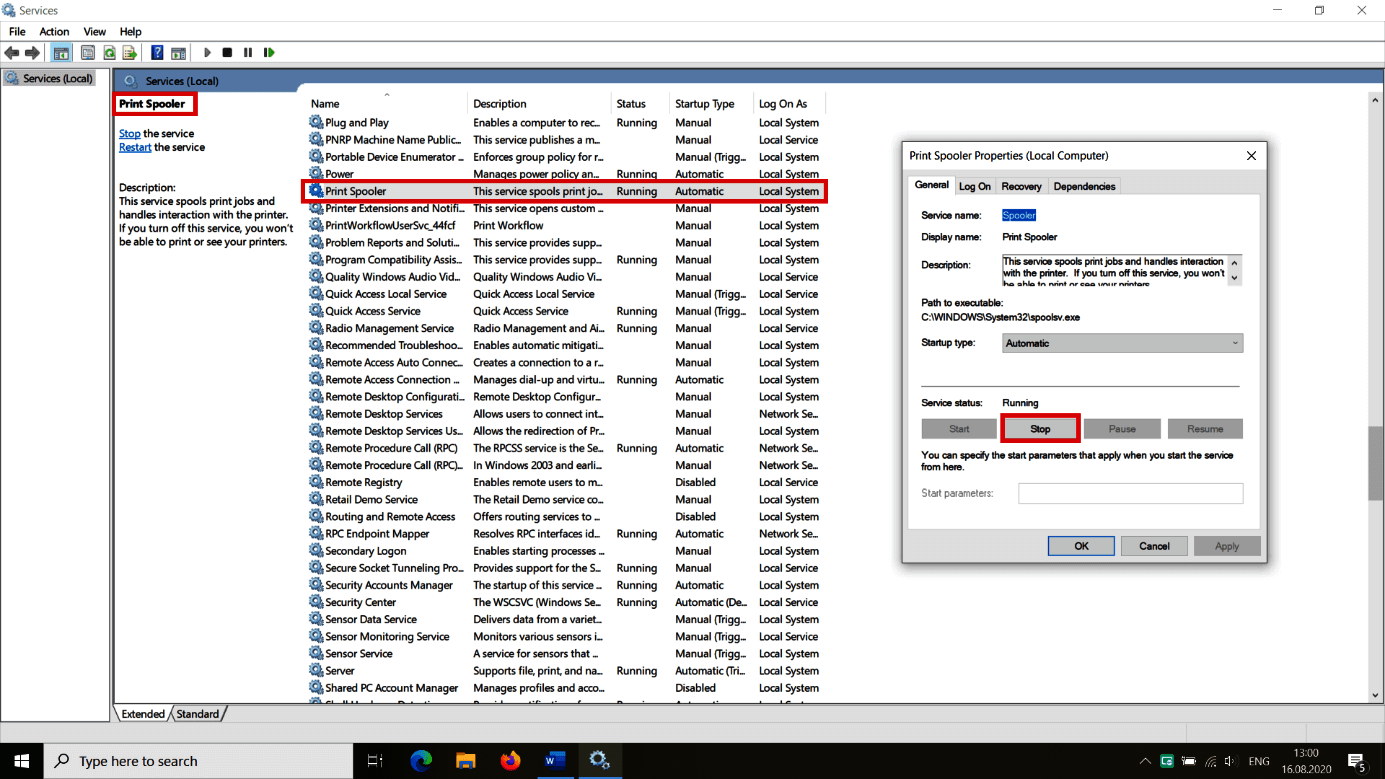
Task: Open Word from the taskbar
Action: [x=555, y=760]
